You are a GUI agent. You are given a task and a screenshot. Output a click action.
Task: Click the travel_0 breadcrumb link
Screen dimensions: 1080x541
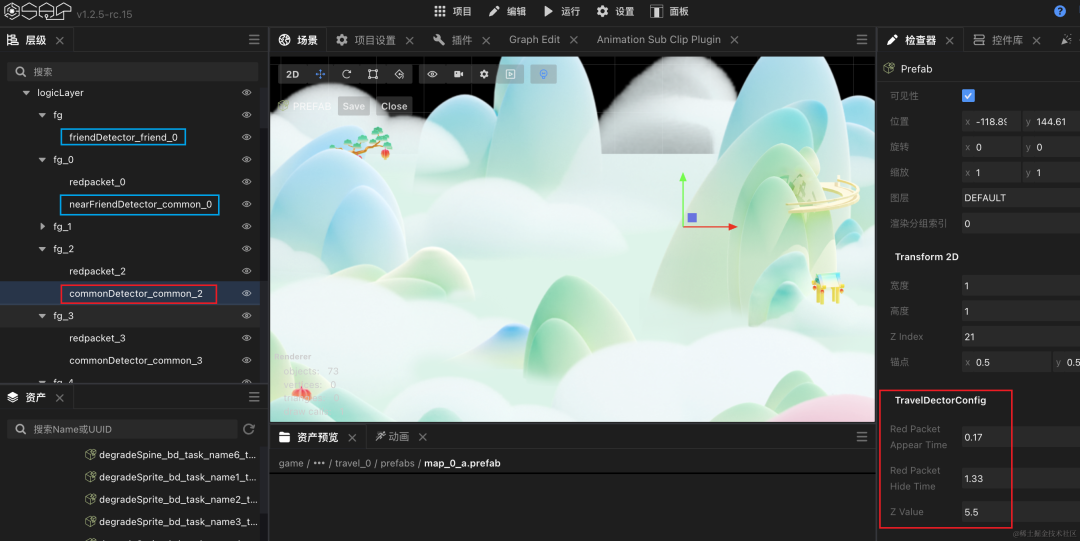click(x=353, y=463)
